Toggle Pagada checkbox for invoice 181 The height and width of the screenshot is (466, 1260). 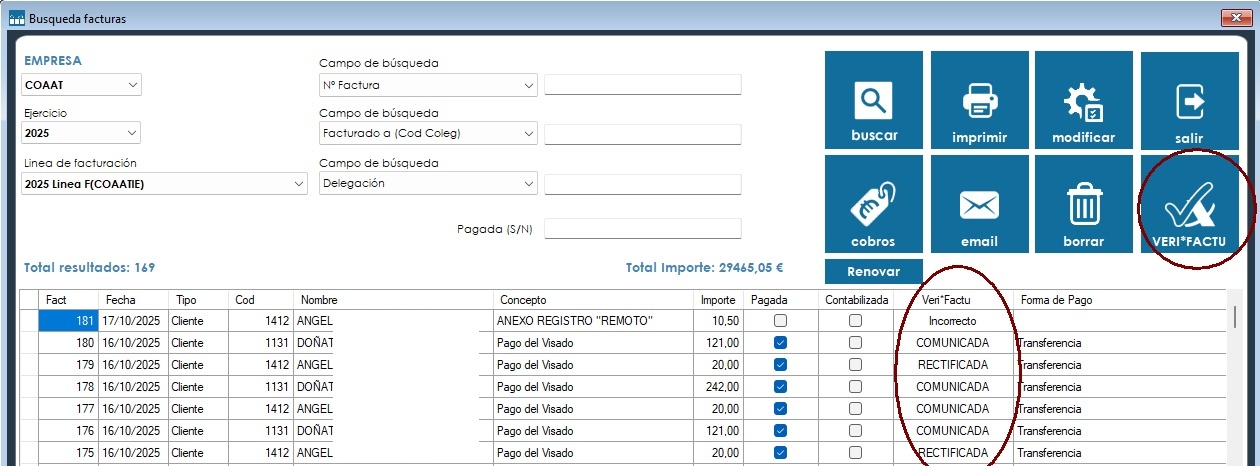(x=780, y=321)
